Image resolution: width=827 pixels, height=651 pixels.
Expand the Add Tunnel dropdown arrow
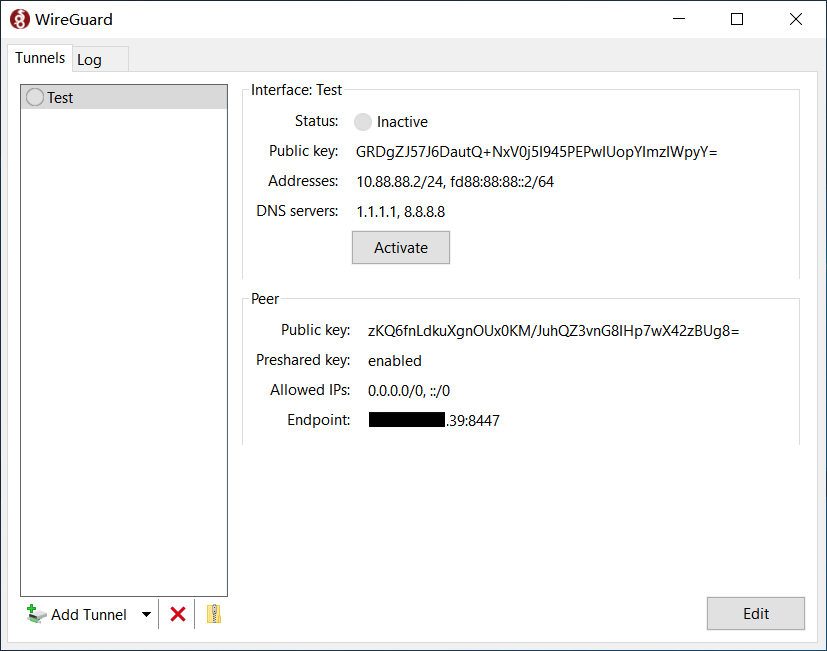[146, 614]
